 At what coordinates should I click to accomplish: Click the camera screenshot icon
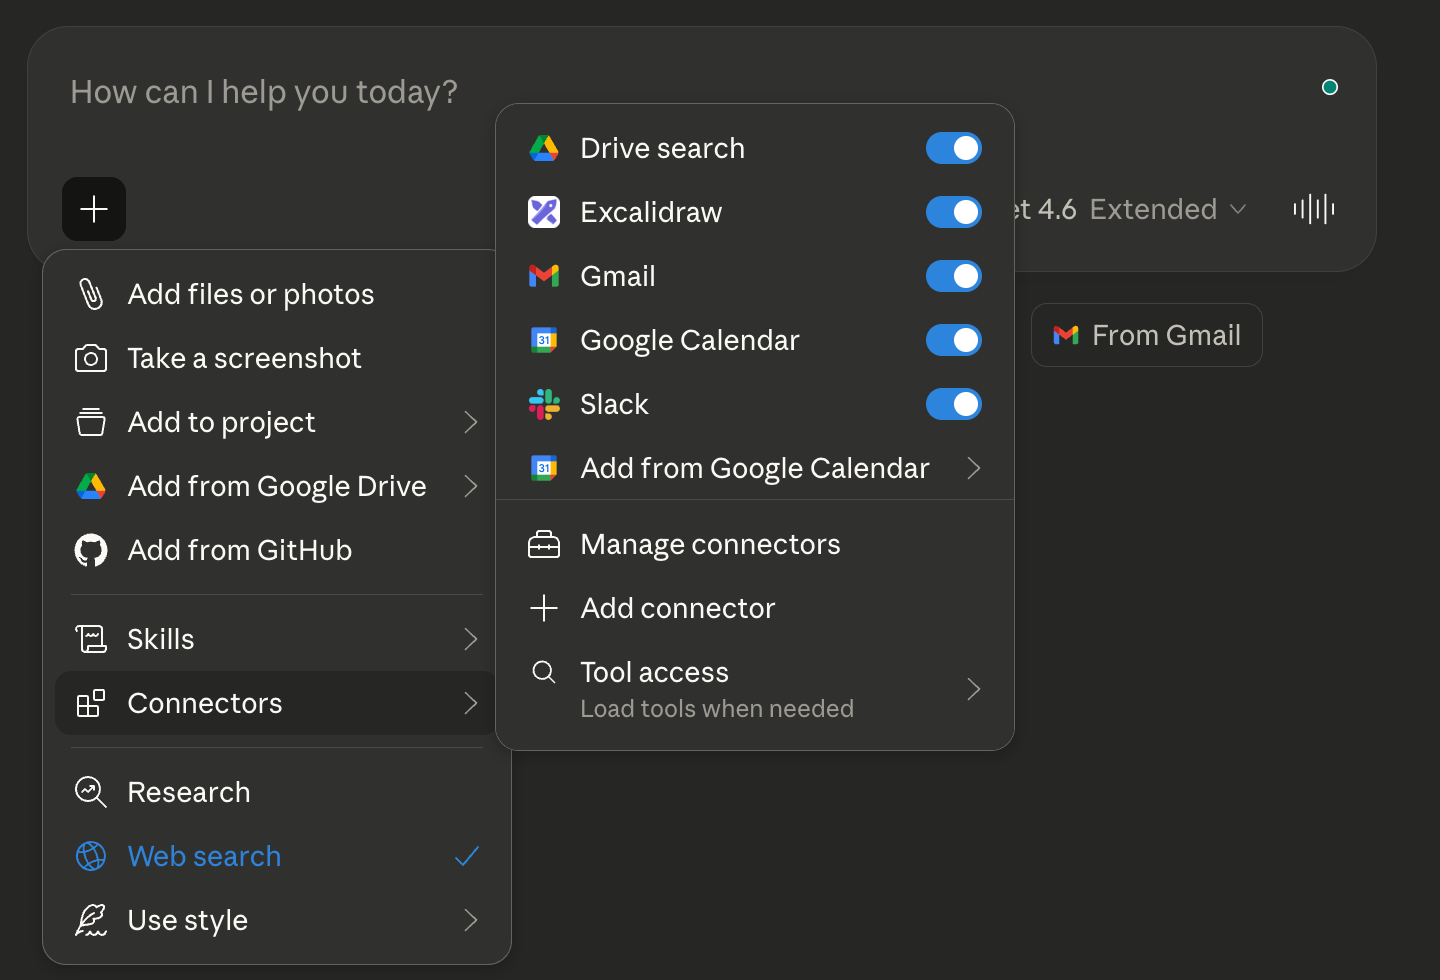[91, 358]
